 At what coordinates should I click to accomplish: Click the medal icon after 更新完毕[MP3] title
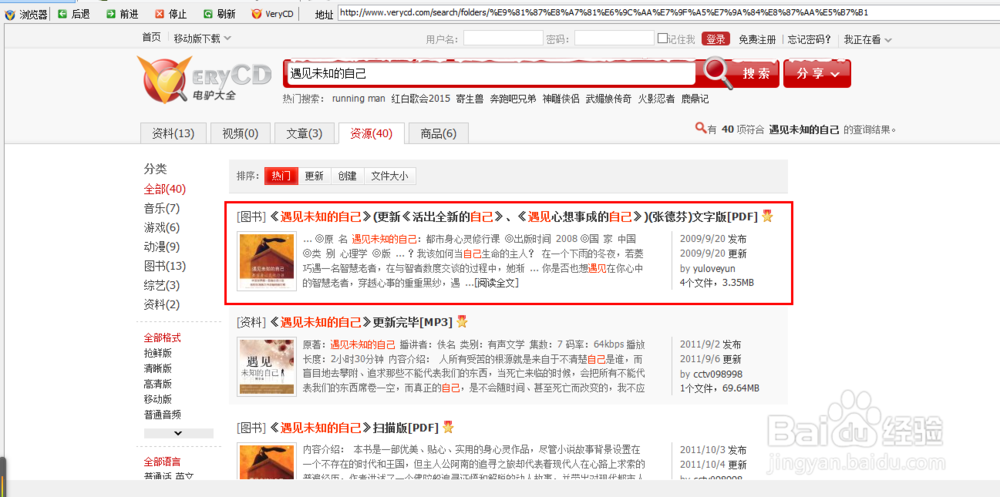point(462,321)
